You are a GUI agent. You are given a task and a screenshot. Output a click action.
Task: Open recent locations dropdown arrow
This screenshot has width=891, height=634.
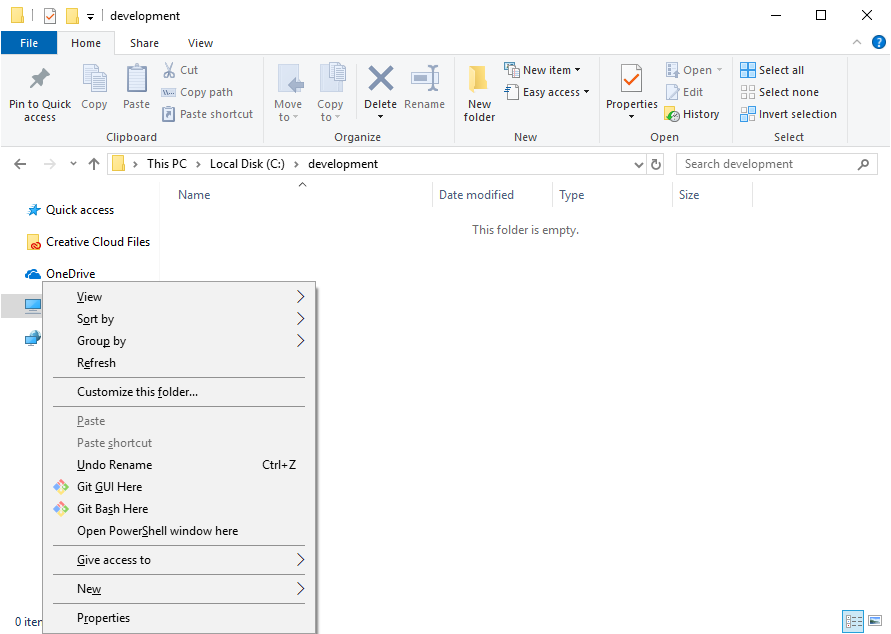point(73,164)
